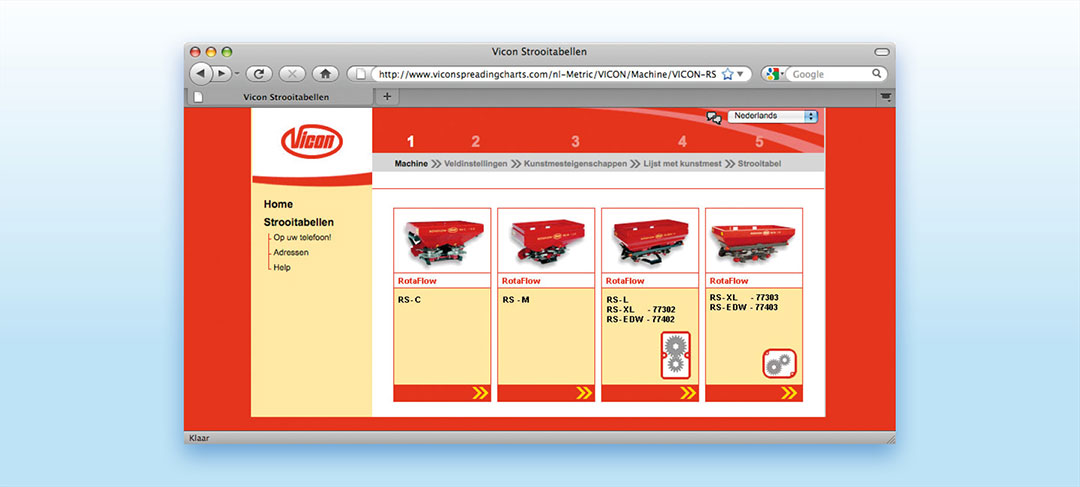Click the browser Forward button
The image size is (1080, 487).
point(221,74)
